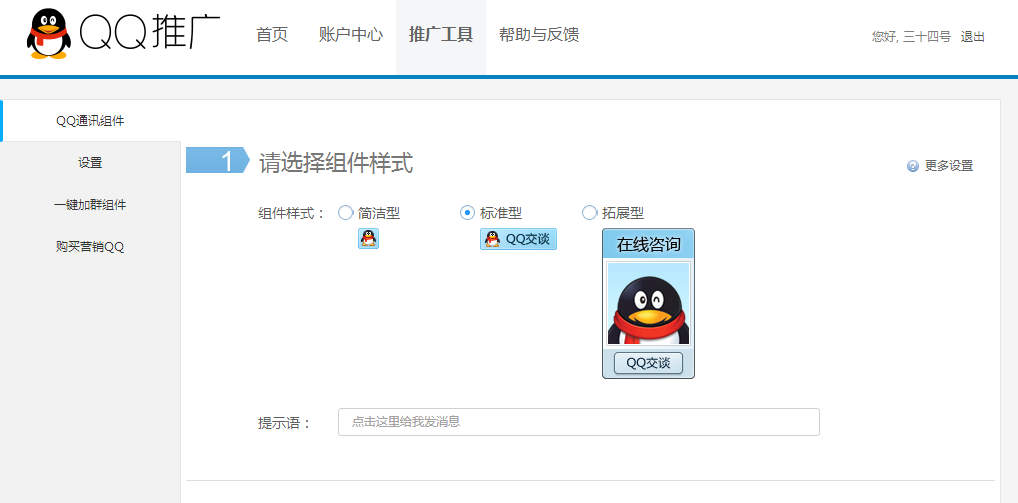Viewport: 1018px width, 503px height.
Task: Open the 推广工具 navigation tab
Action: [441, 34]
